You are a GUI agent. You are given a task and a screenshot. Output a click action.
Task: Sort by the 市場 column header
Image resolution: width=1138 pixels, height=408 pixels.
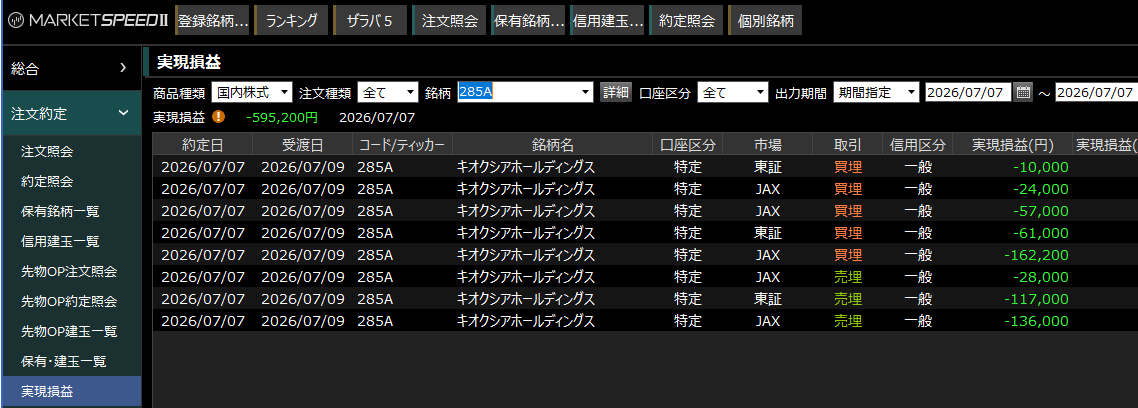(x=768, y=144)
